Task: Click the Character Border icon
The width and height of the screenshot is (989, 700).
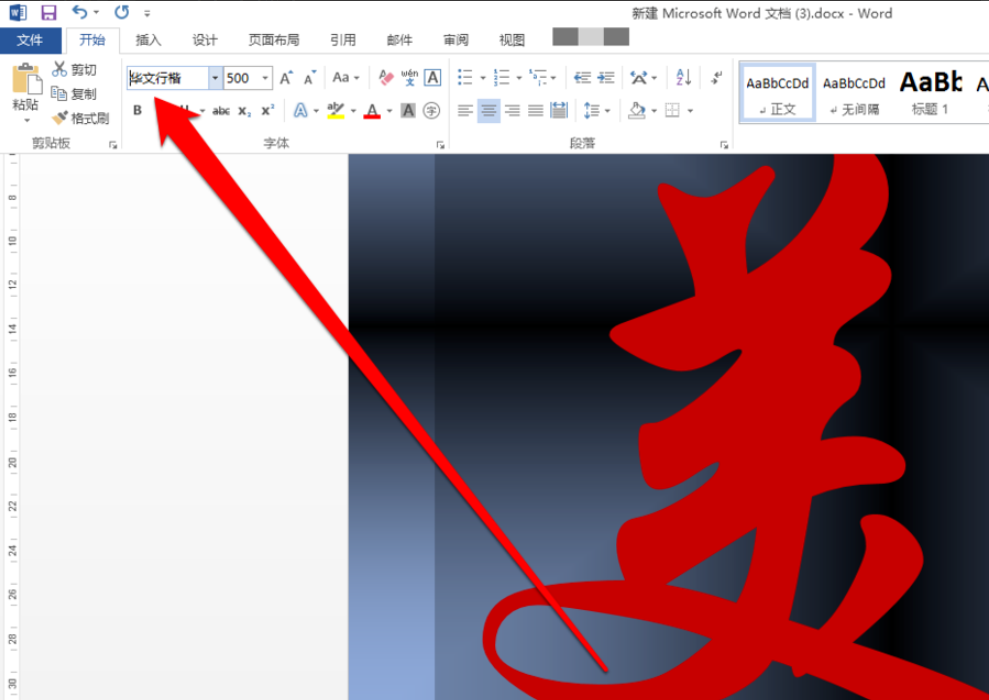Action: (x=433, y=78)
